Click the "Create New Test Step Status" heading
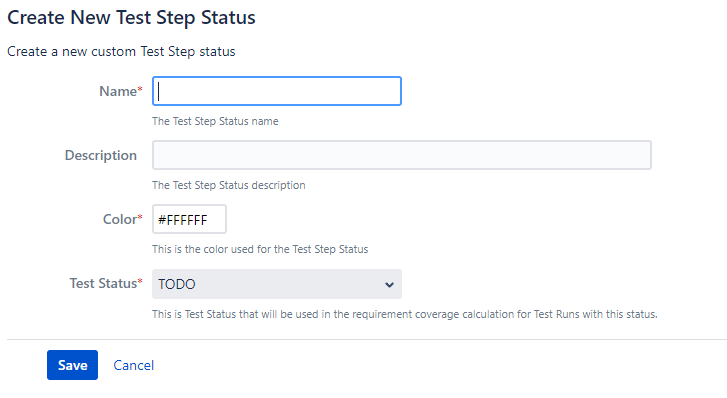The image size is (727, 398). (x=131, y=18)
